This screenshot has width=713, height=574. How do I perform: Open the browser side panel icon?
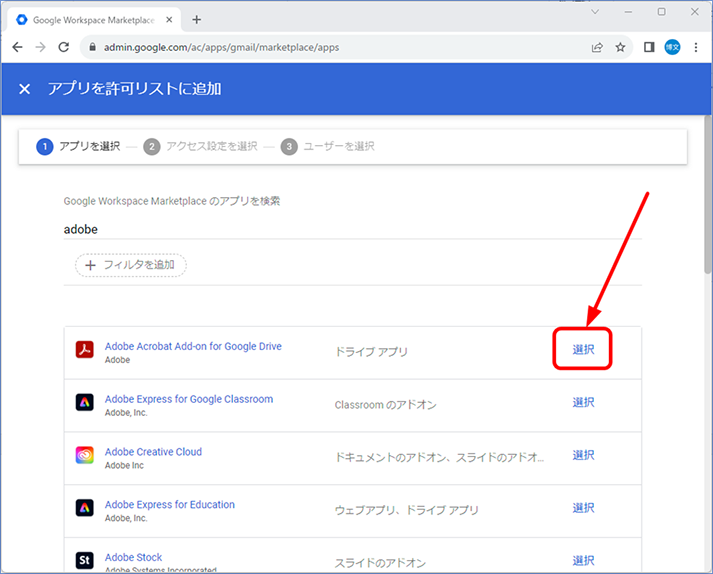[649, 47]
